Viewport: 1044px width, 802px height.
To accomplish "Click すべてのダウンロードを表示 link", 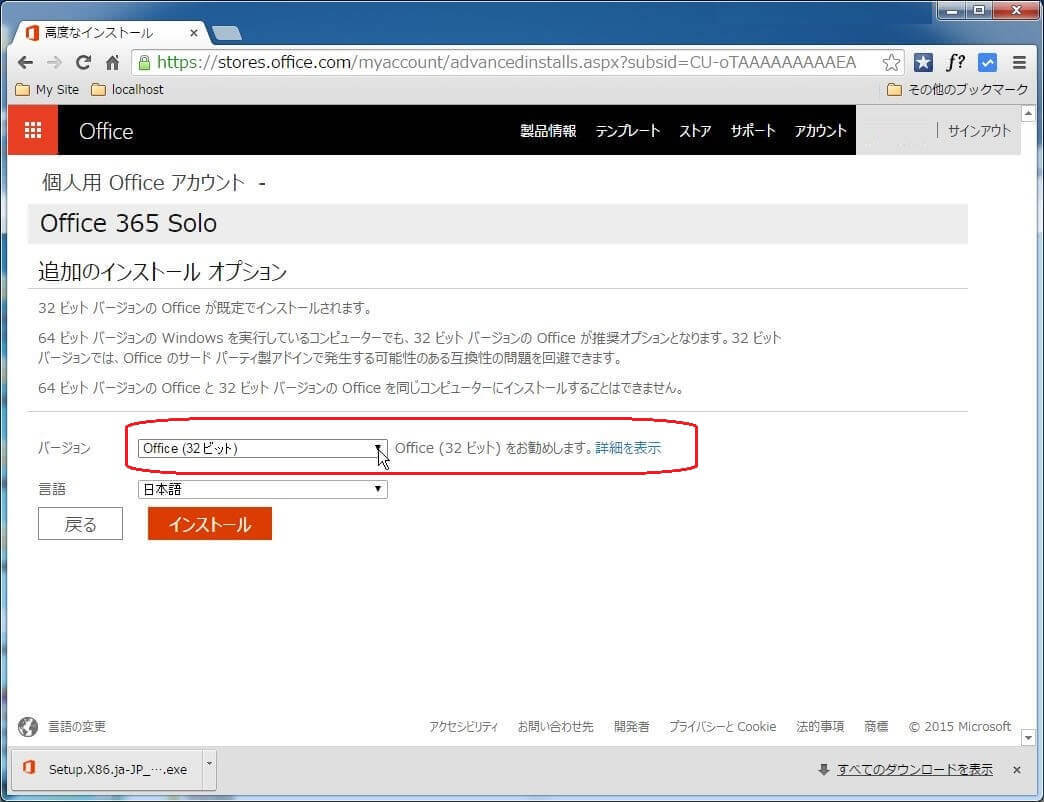I will (x=914, y=769).
